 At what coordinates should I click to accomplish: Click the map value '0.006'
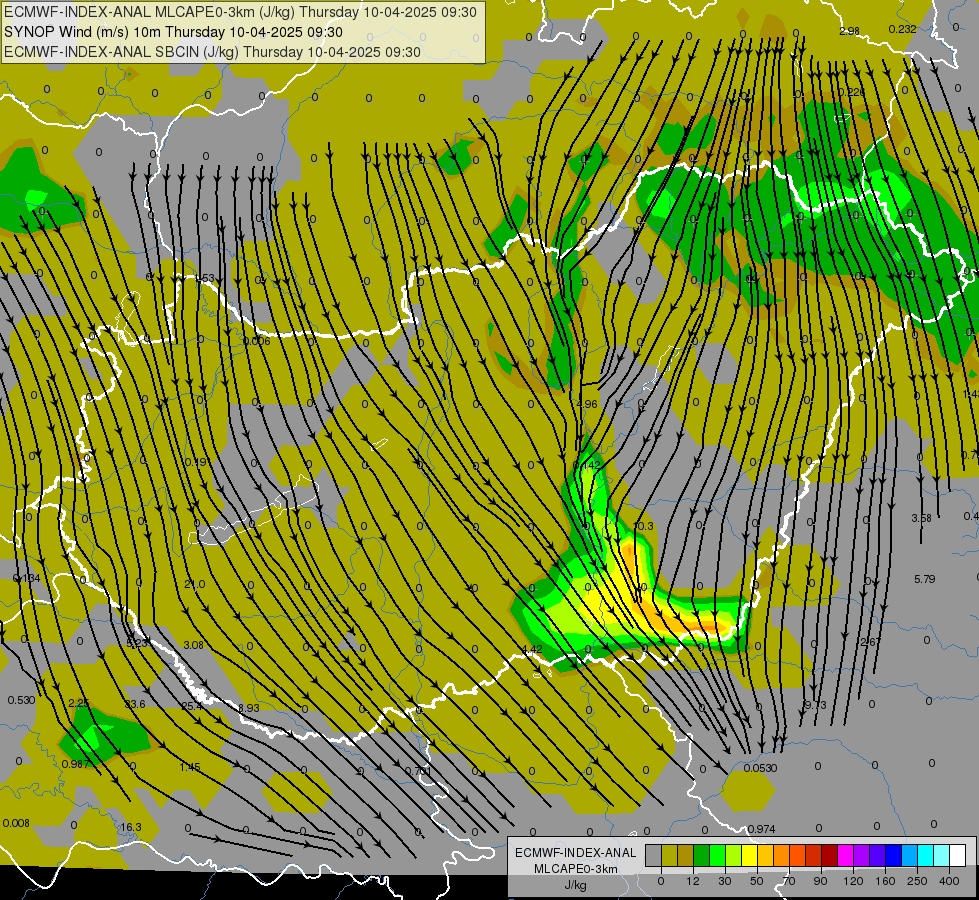pos(257,341)
